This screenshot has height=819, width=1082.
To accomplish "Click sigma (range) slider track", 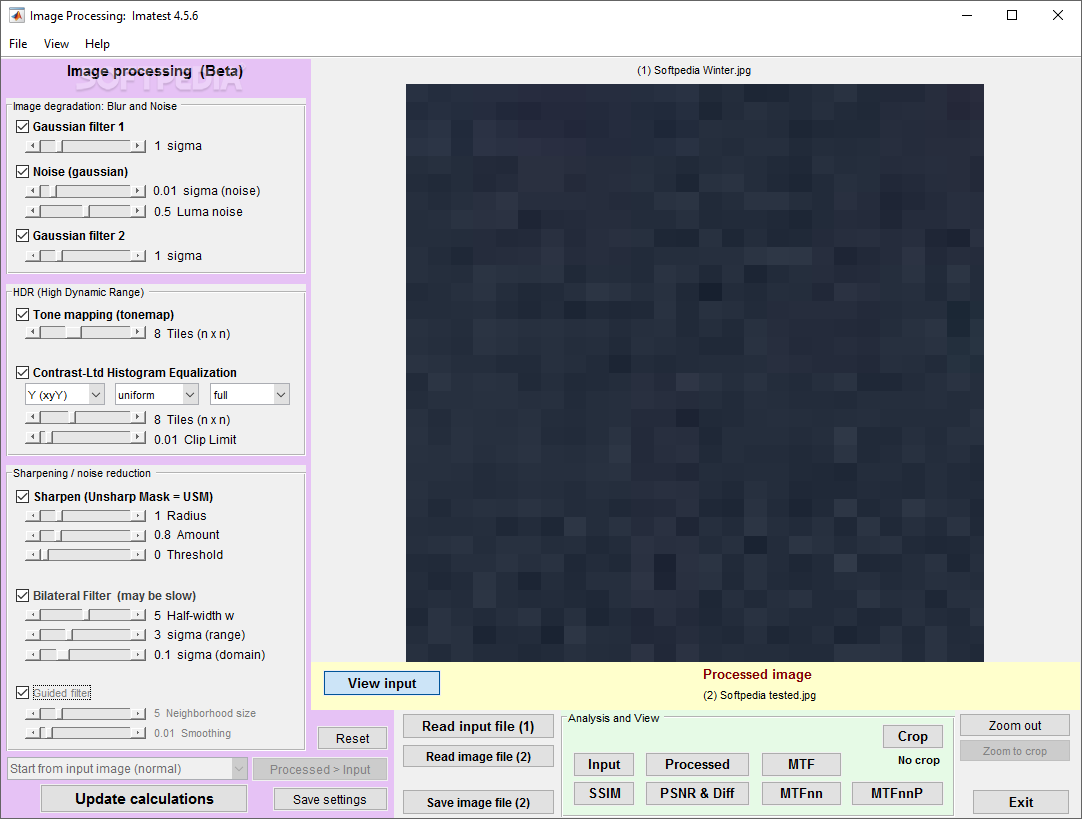I will [x=86, y=635].
